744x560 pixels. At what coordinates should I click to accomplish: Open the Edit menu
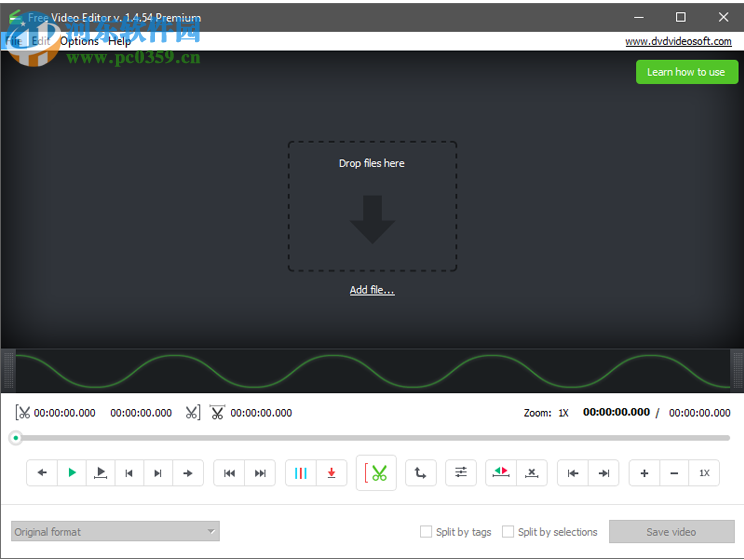point(41,41)
